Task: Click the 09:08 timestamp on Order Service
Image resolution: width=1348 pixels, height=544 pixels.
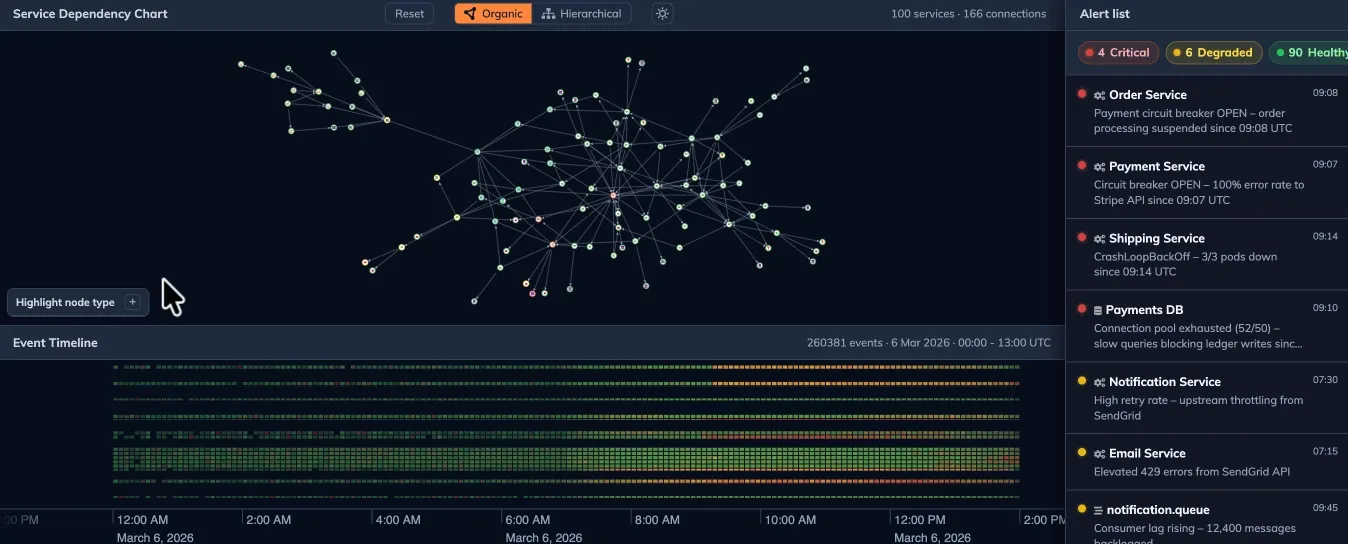Action: pos(1325,92)
